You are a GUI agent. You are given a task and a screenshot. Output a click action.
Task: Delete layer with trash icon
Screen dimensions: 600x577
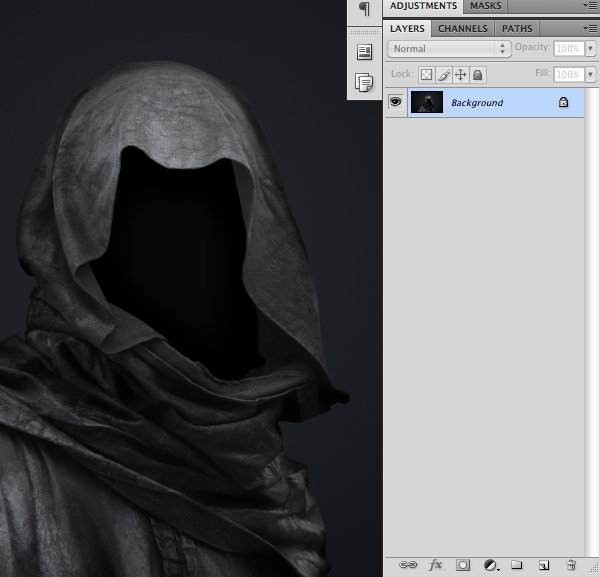click(571, 565)
